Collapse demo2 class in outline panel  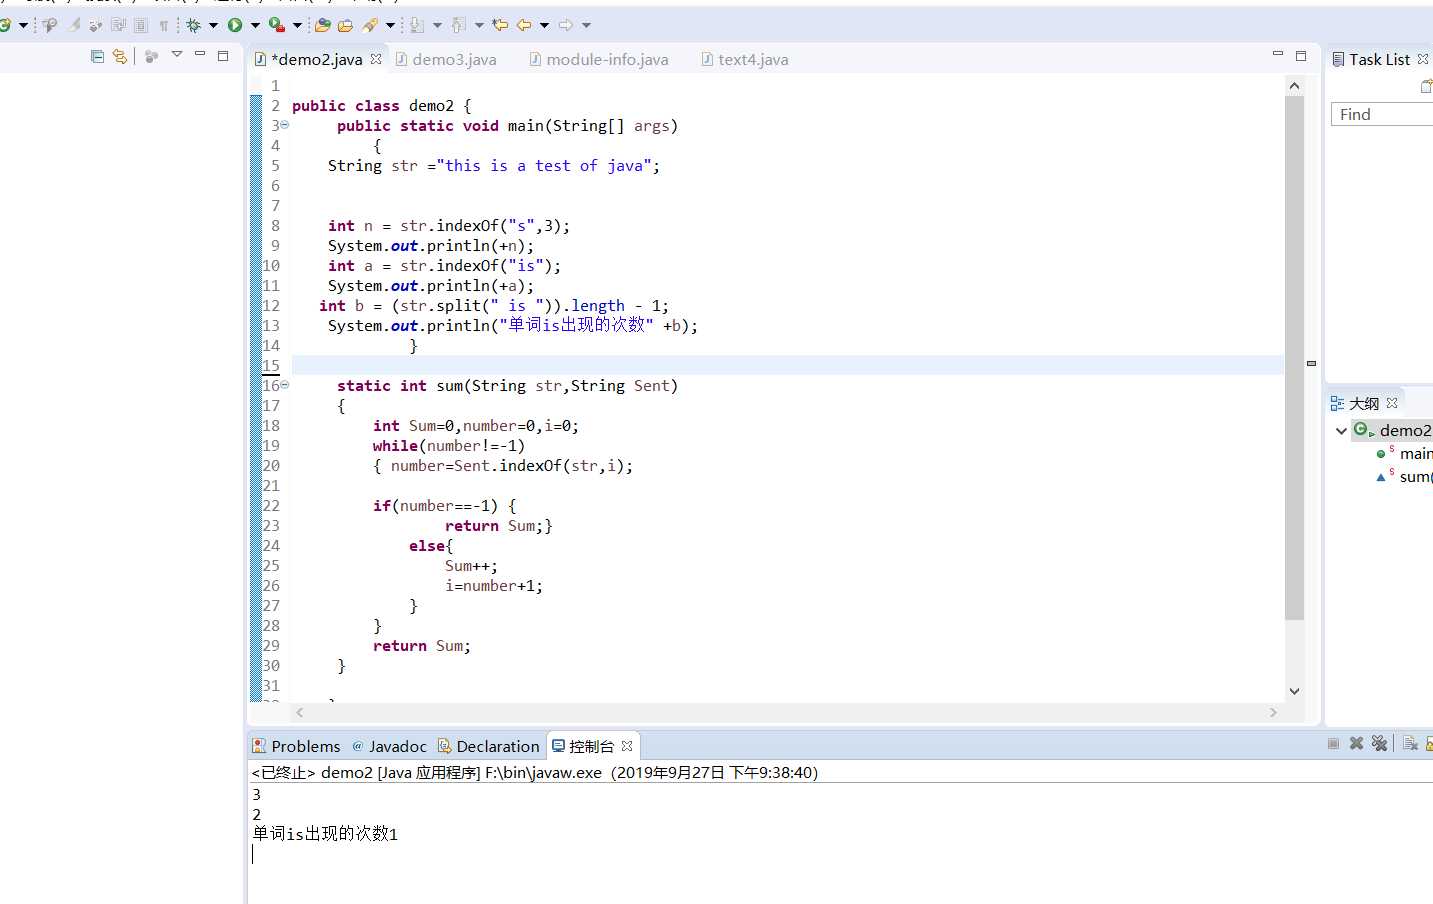pyautogui.click(x=1341, y=431)
